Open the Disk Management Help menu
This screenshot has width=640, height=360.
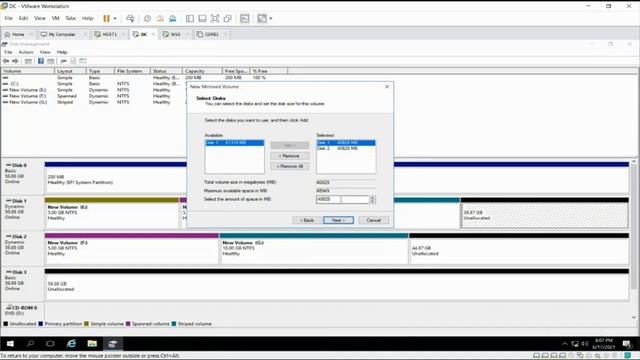tap(62, 52)
